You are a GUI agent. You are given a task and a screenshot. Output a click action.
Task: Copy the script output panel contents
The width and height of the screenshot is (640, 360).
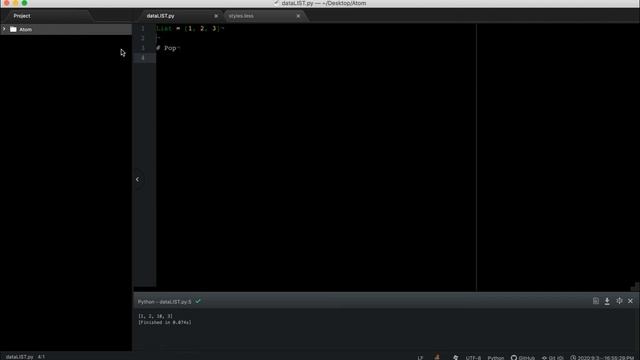coord(596,301)
